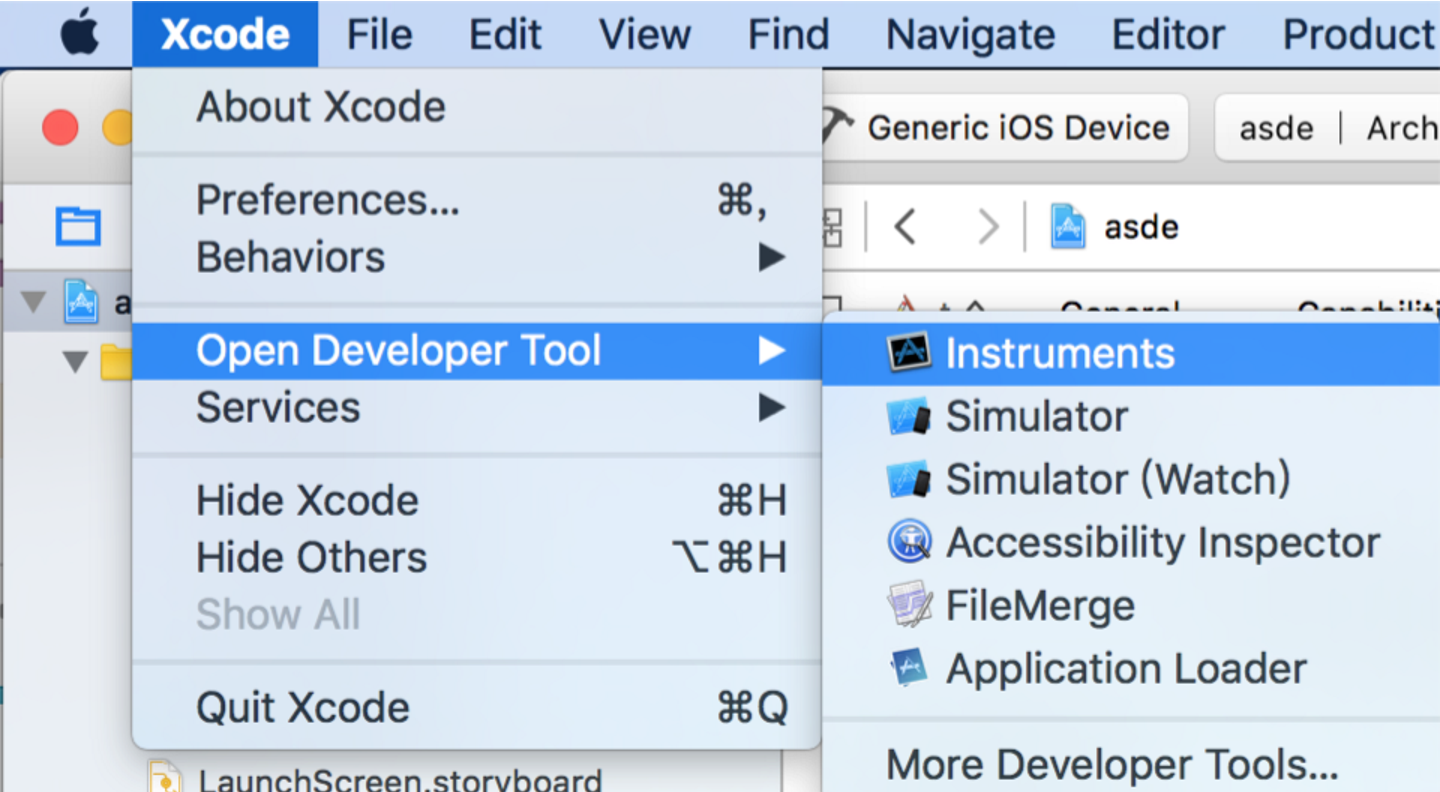
Task: Open the File menu
Action: pos(379,34)
